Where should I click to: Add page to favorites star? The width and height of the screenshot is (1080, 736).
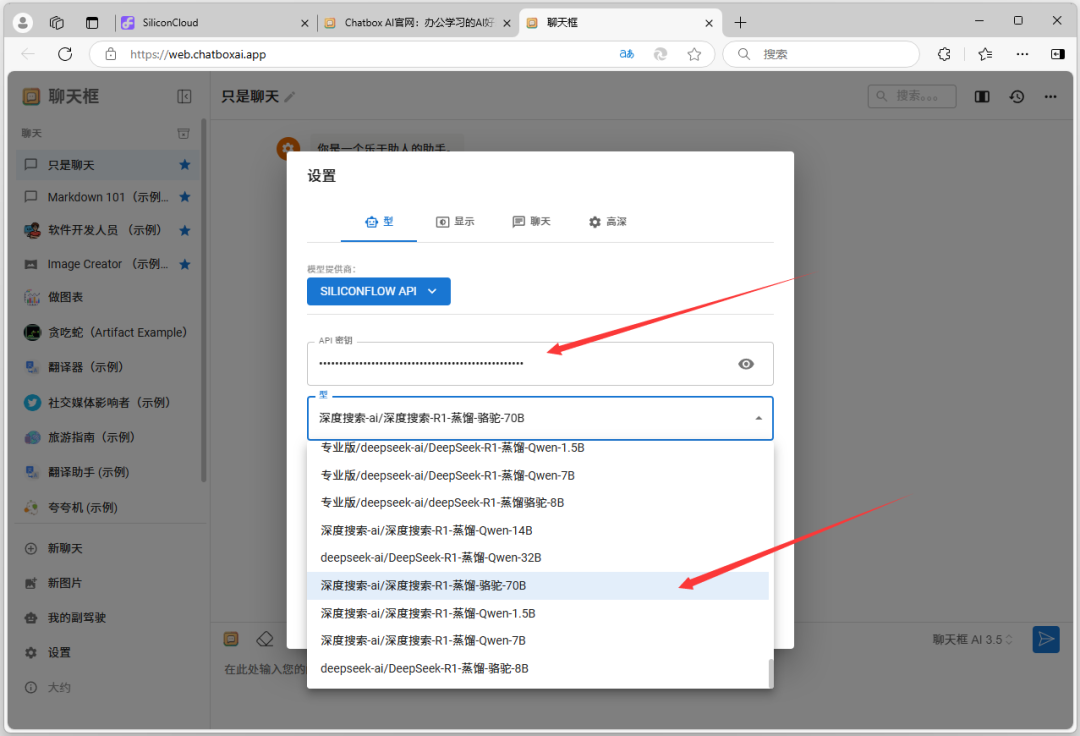point(694,54)
